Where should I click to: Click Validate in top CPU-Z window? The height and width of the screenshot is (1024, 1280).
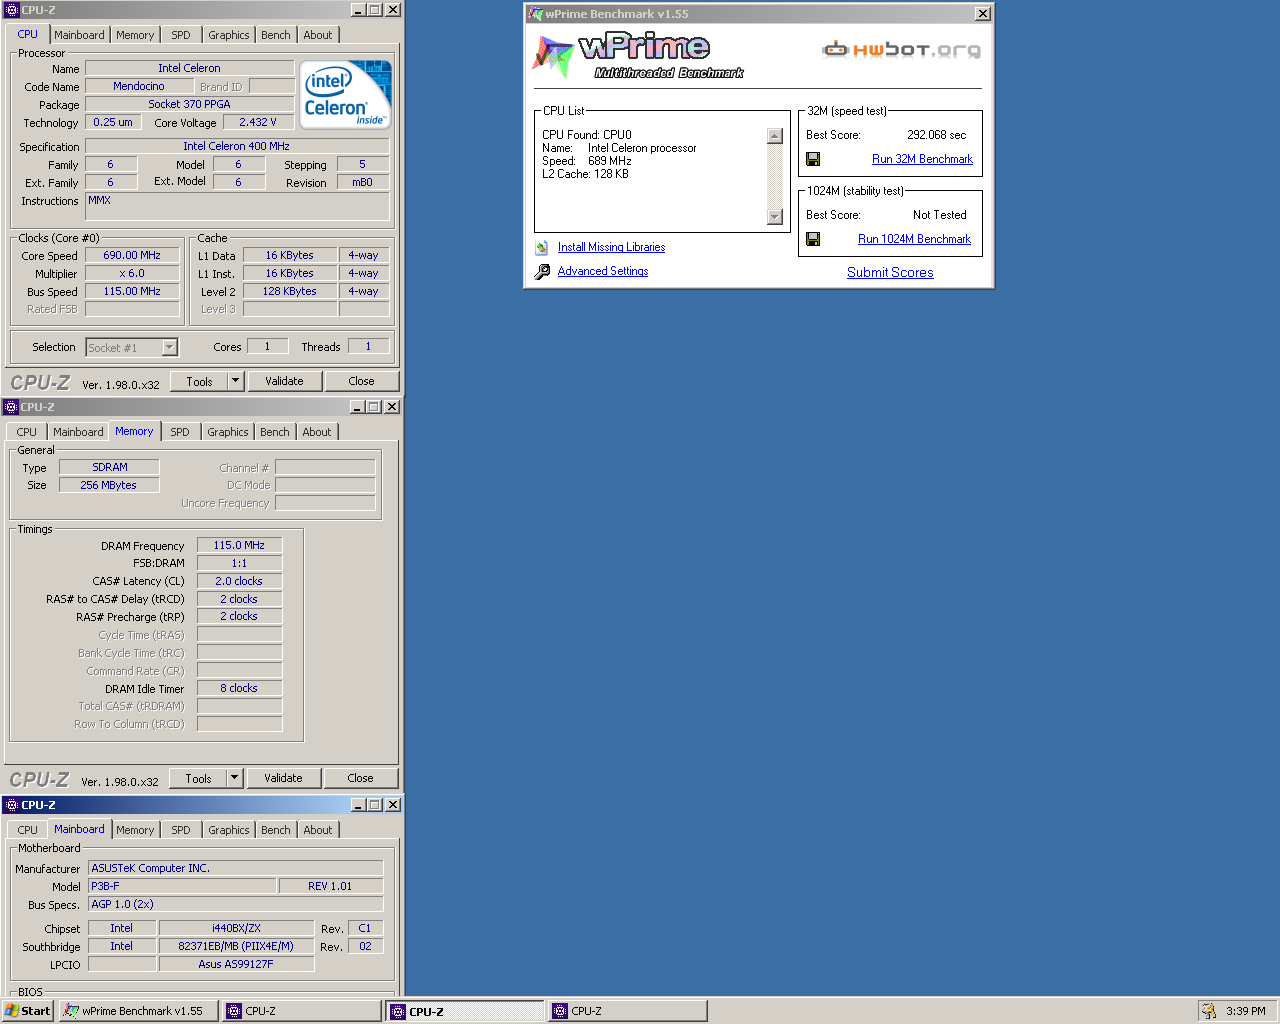[284, 381]
